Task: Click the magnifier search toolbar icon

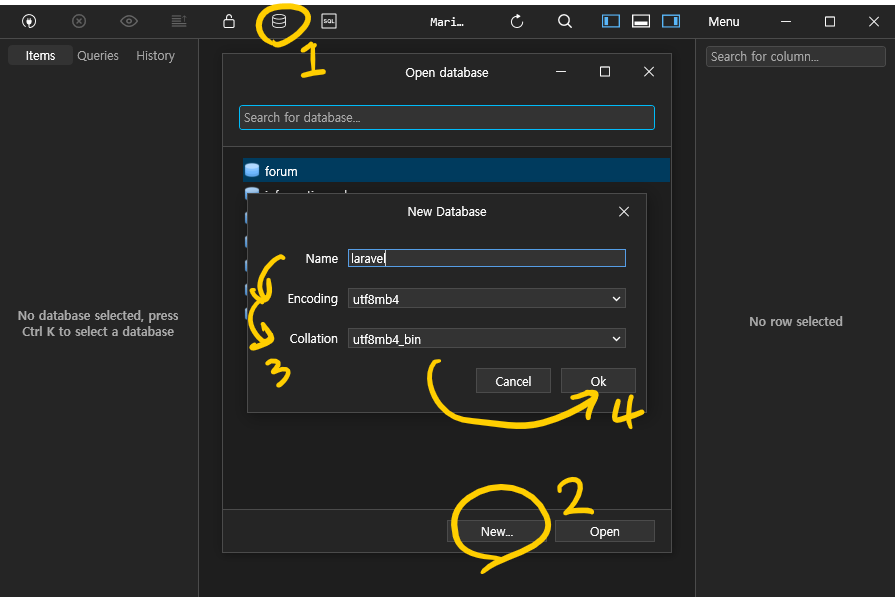Action: (565, 22)
